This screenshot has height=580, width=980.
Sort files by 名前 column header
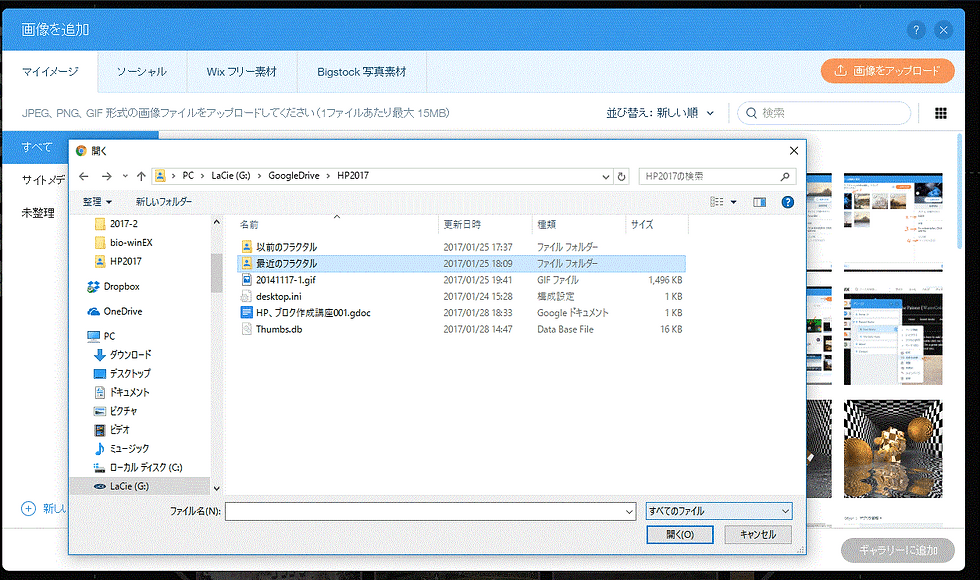338,224
